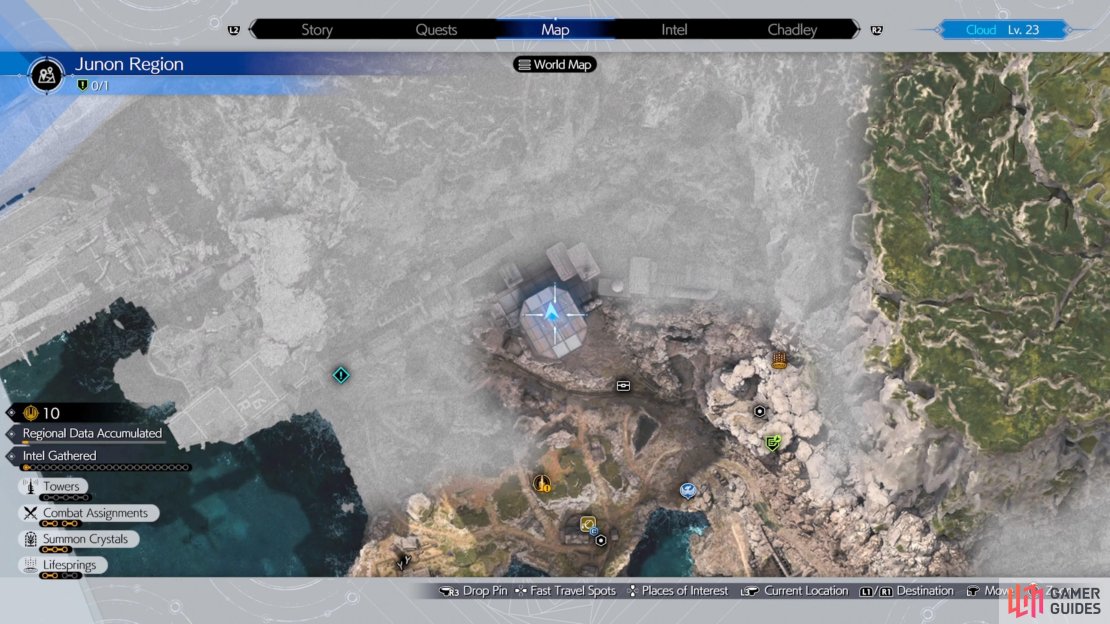Image resolution: width=1110 pixels, height=624 pixels.
Task: Open the Quests tab
Action: pyautogui.click(x=436, y=30)
